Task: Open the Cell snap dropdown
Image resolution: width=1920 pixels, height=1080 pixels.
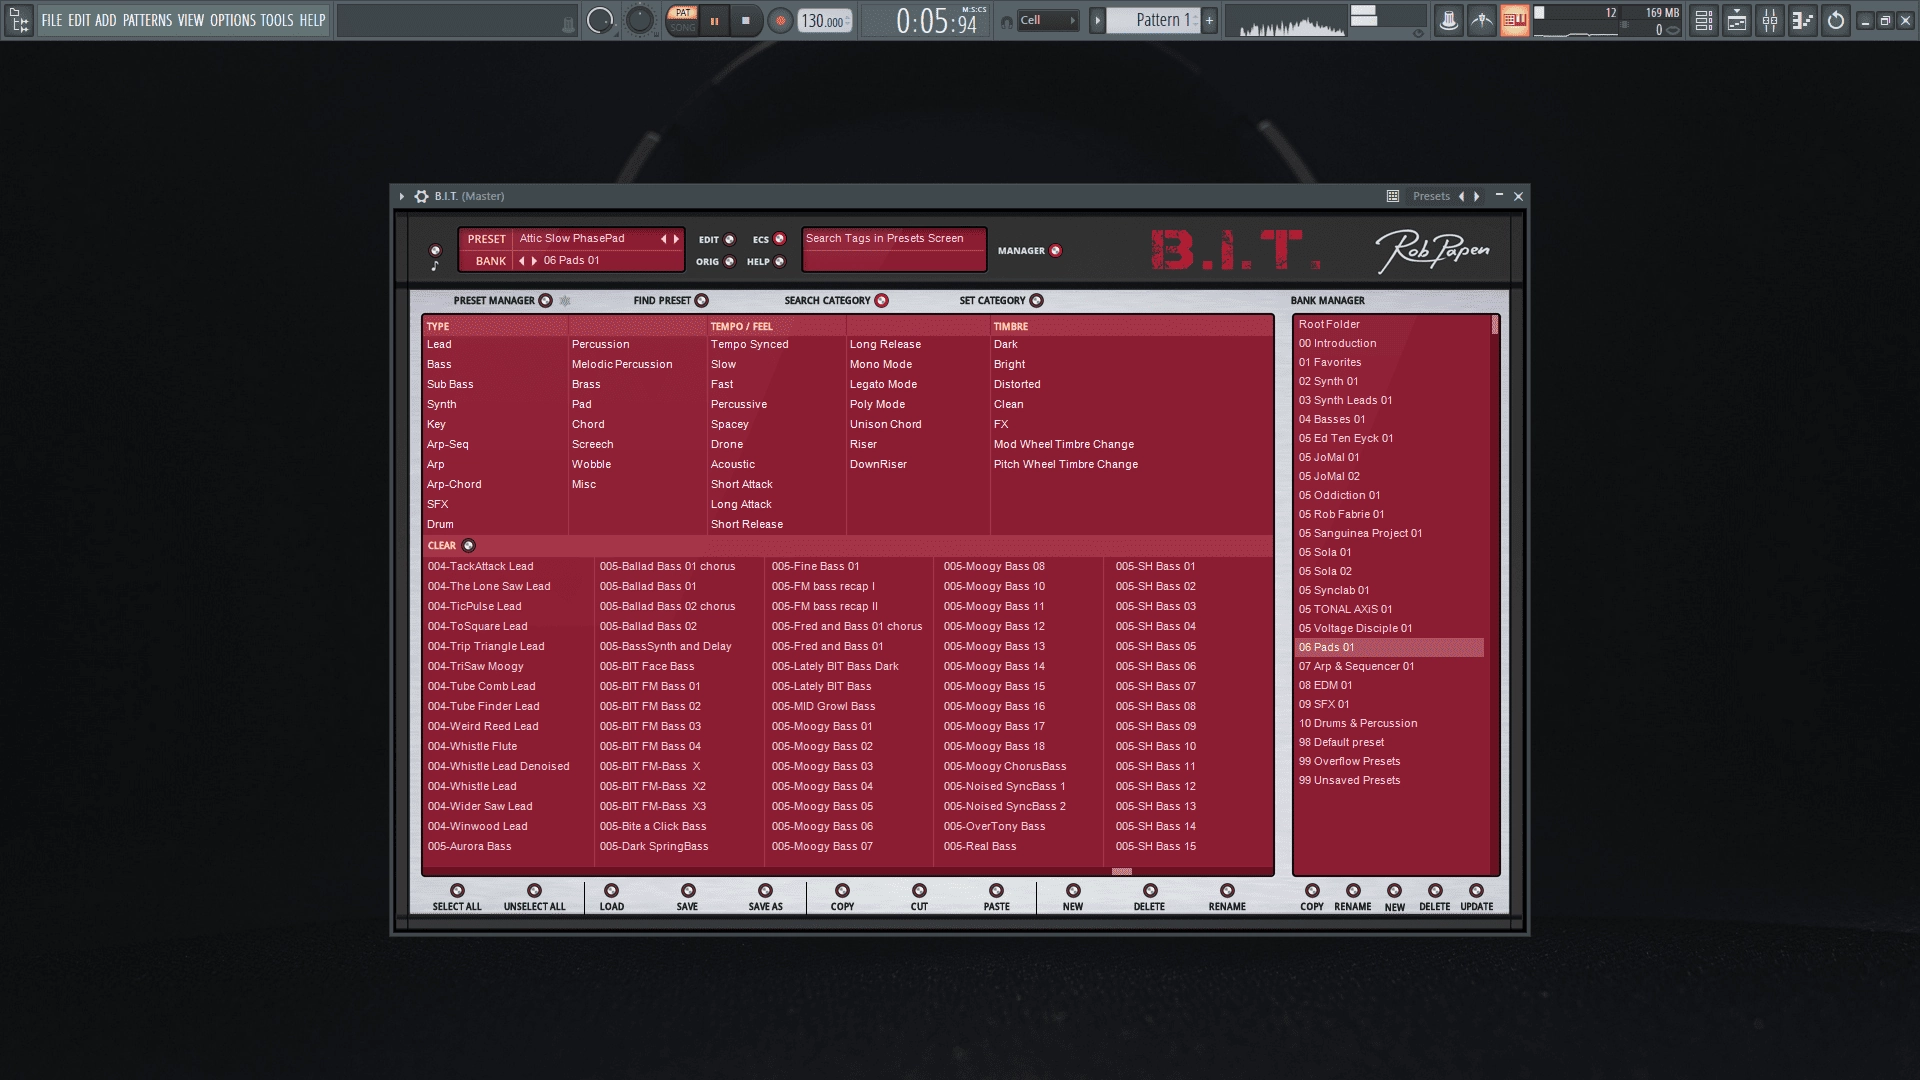Action: click(1048, 20)
